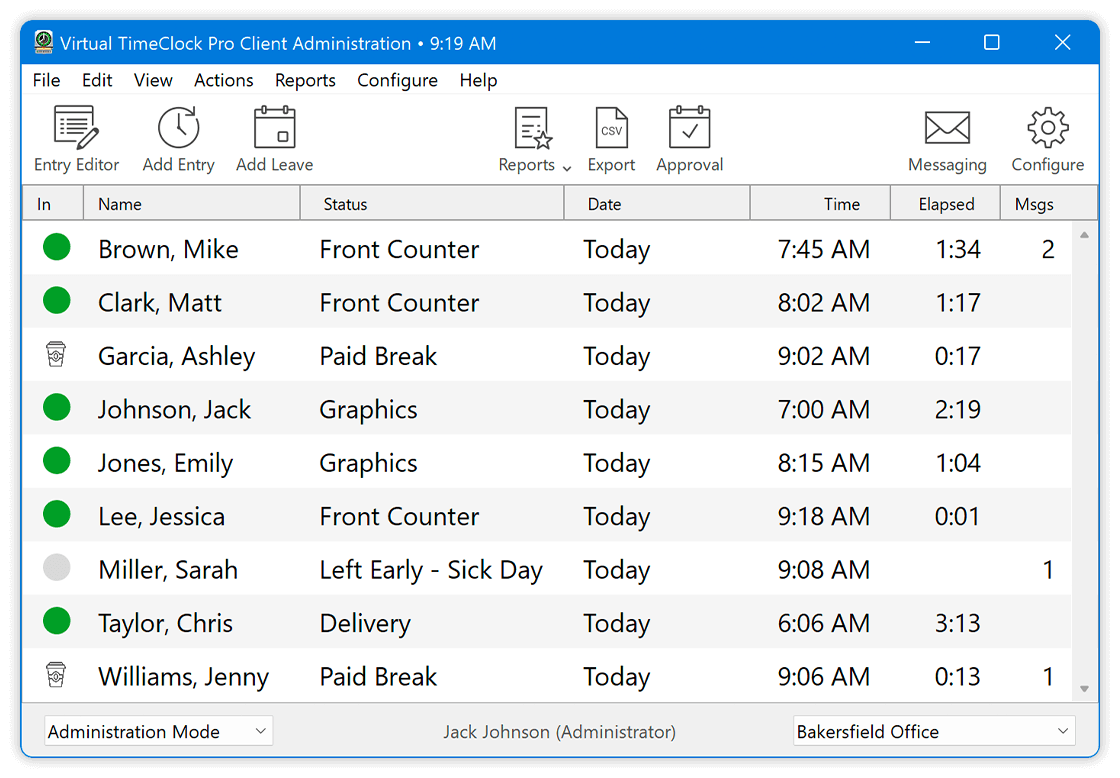Click the Left Early - Sick Day status

[431, 570]
